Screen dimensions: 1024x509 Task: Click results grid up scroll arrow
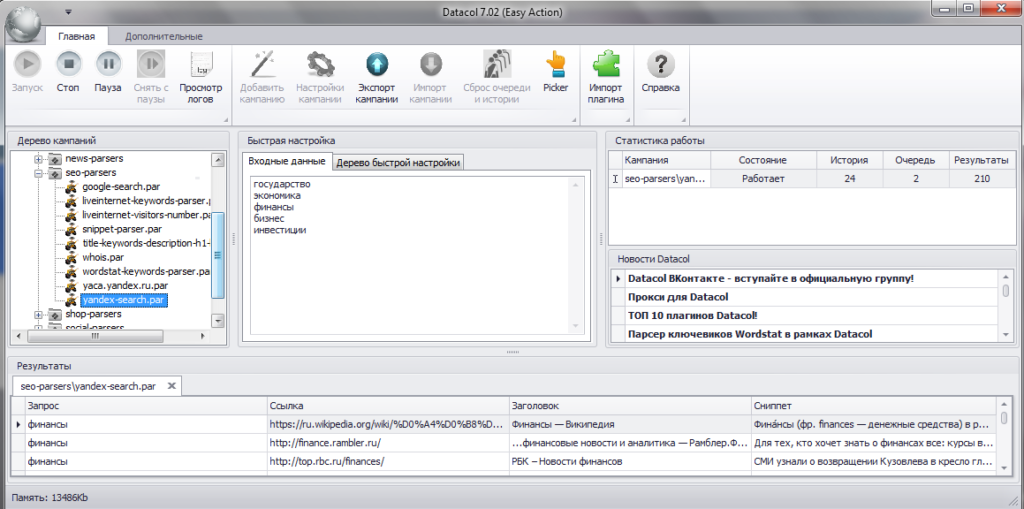click(x=1004, y=404)
